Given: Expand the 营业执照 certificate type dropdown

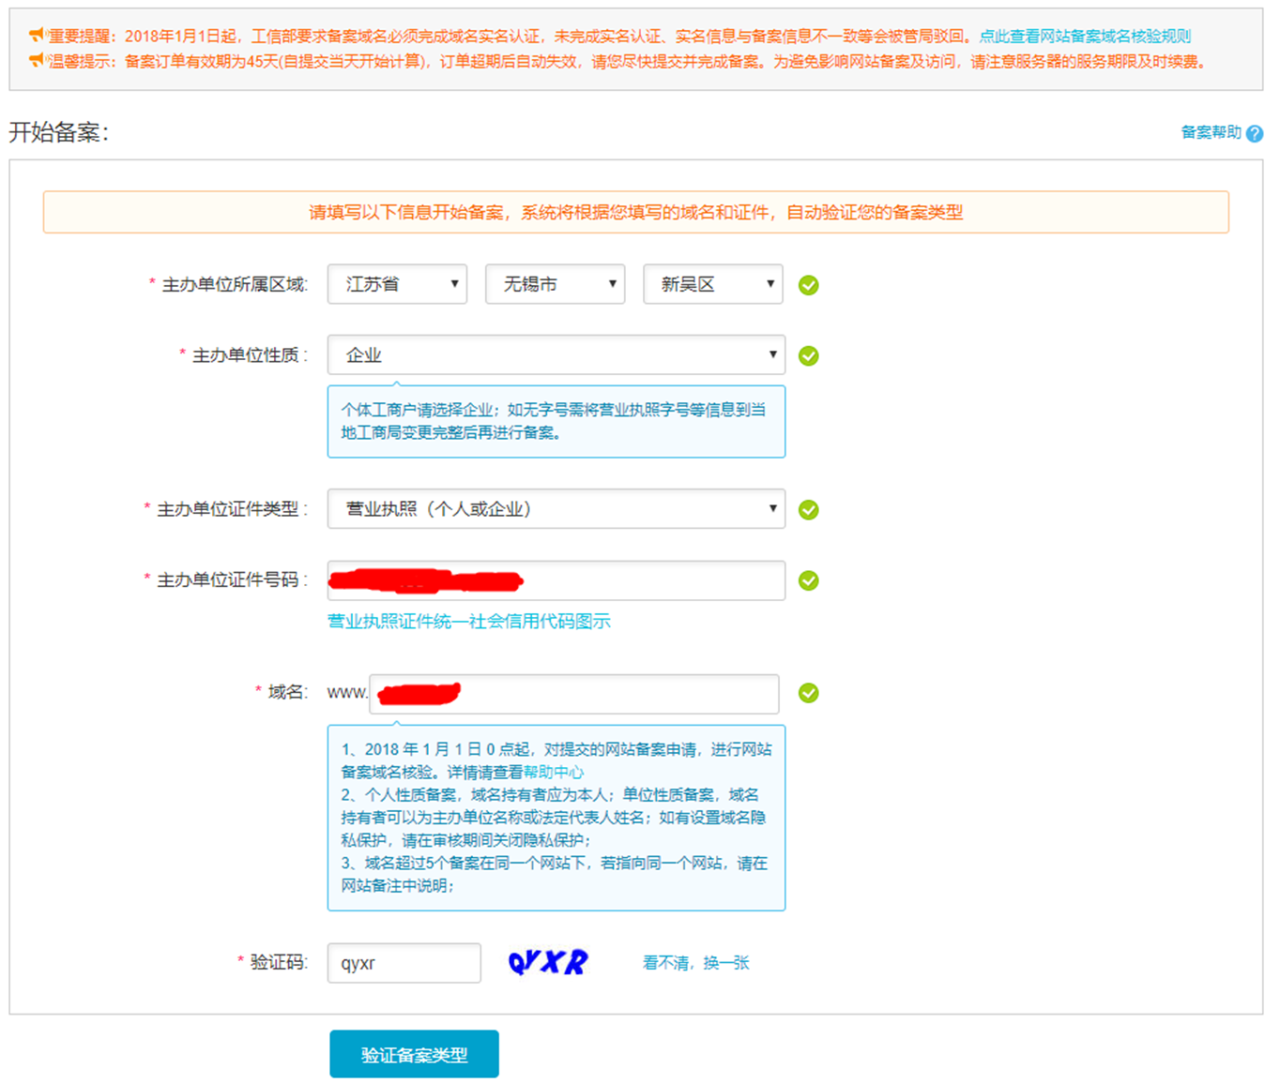Looking at the screenshot, I should 556,509.
